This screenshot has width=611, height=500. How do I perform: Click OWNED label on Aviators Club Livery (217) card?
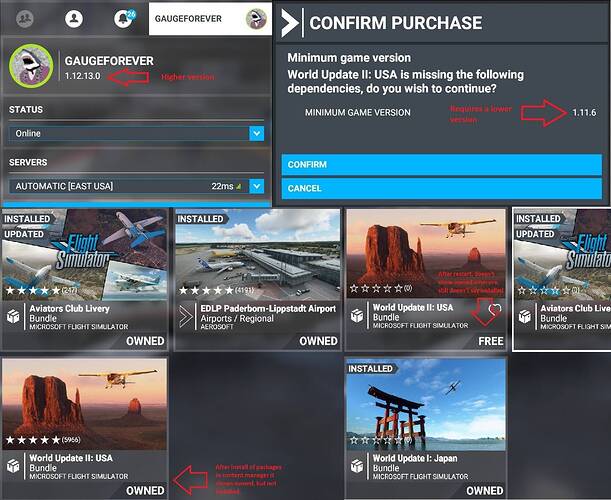tap(145, 341)
